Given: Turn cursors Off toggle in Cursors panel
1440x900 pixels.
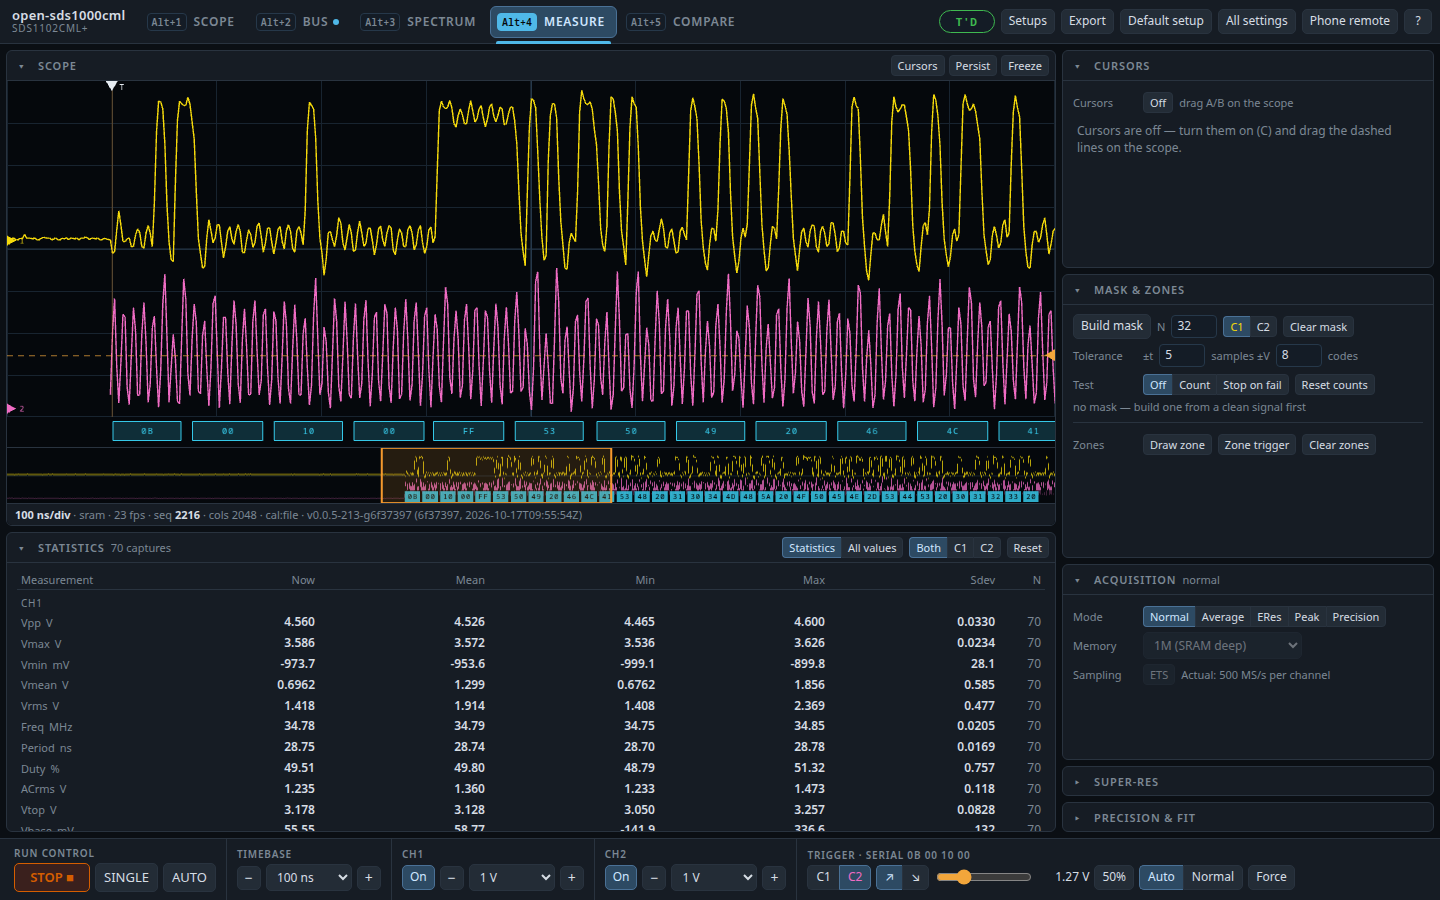Looking at the screenshot, I should (x=1158, y=103).
